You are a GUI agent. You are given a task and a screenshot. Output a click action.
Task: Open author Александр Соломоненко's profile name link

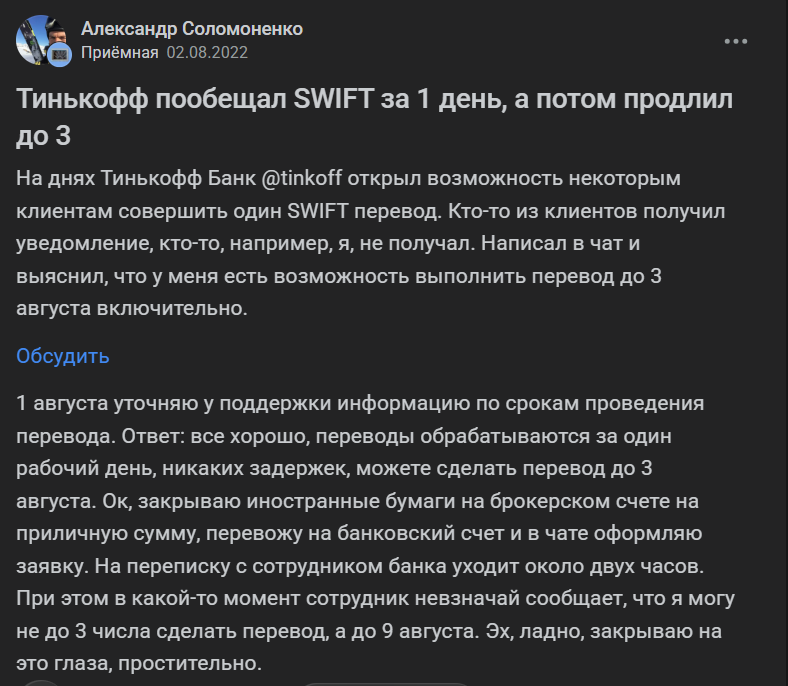pyautogui.click(x=192, y=29)
